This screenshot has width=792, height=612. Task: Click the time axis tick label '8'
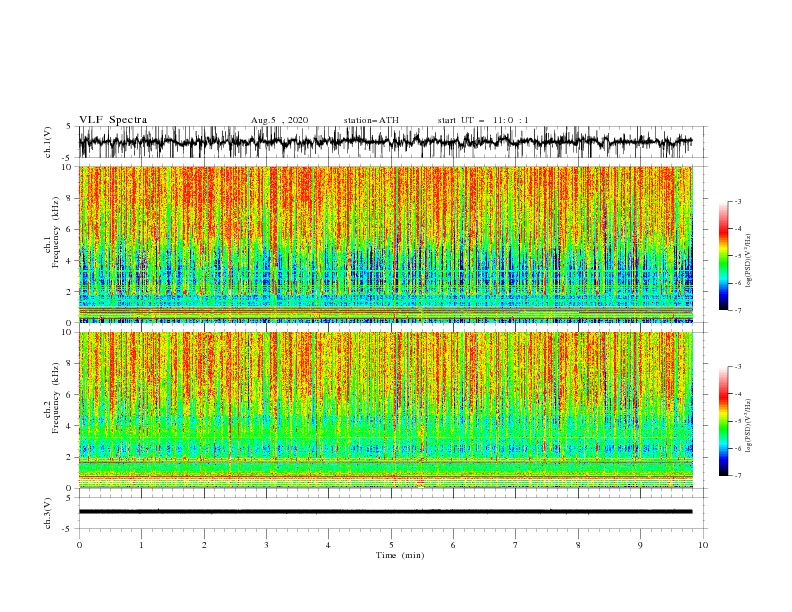578,545
